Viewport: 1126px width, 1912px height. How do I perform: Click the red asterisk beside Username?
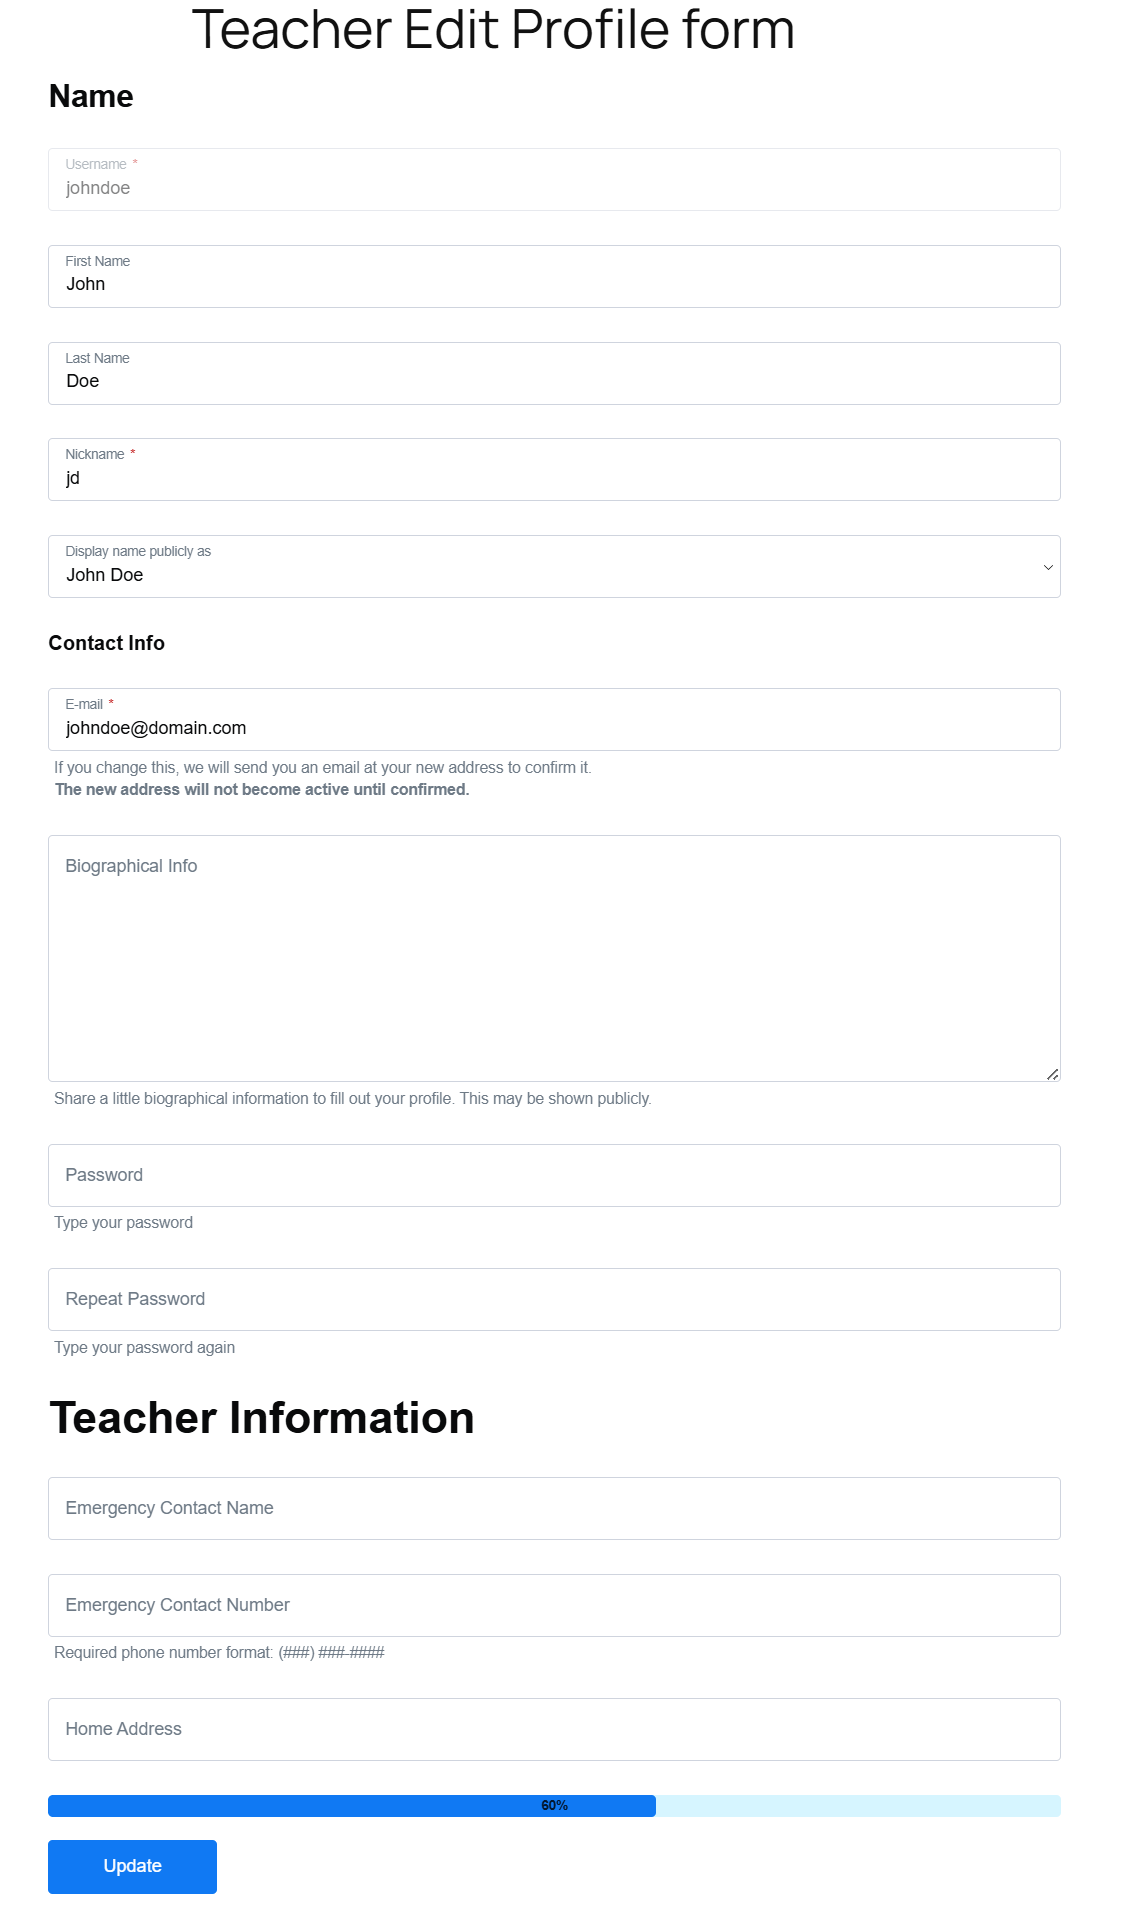pos(135,163)
